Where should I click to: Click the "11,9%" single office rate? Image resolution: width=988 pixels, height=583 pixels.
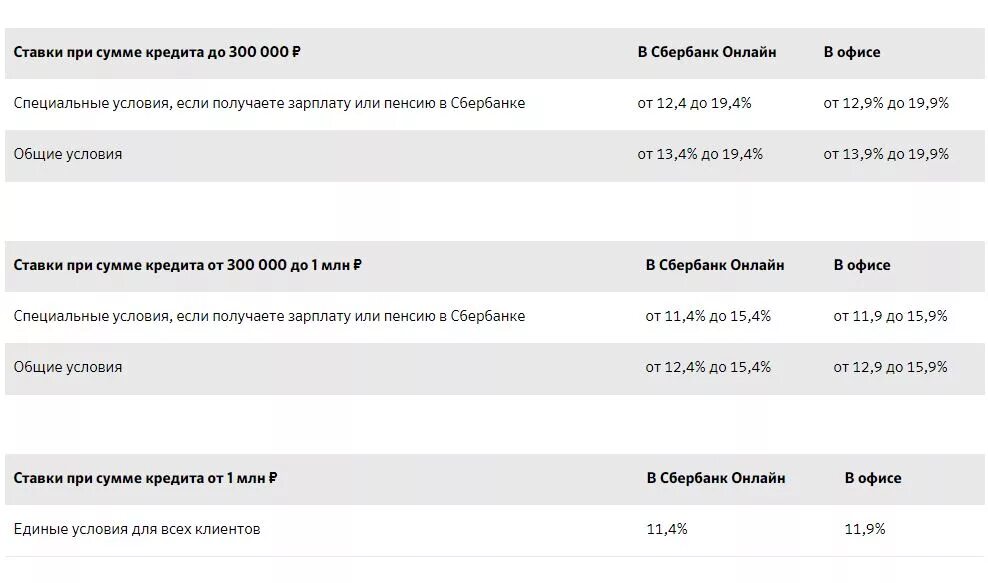(865, 529)
